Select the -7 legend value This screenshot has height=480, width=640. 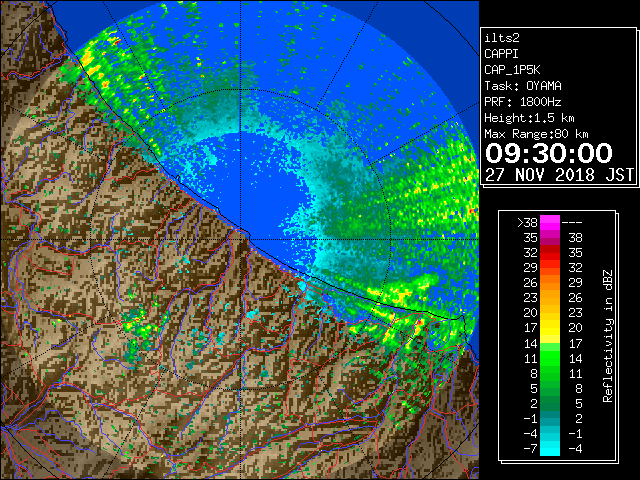[530, 449]
